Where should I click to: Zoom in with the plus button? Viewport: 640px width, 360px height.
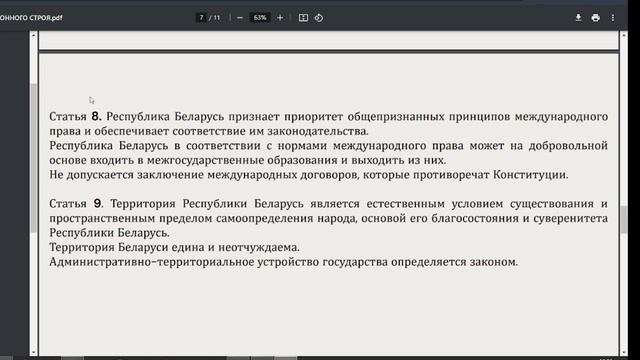280,18
